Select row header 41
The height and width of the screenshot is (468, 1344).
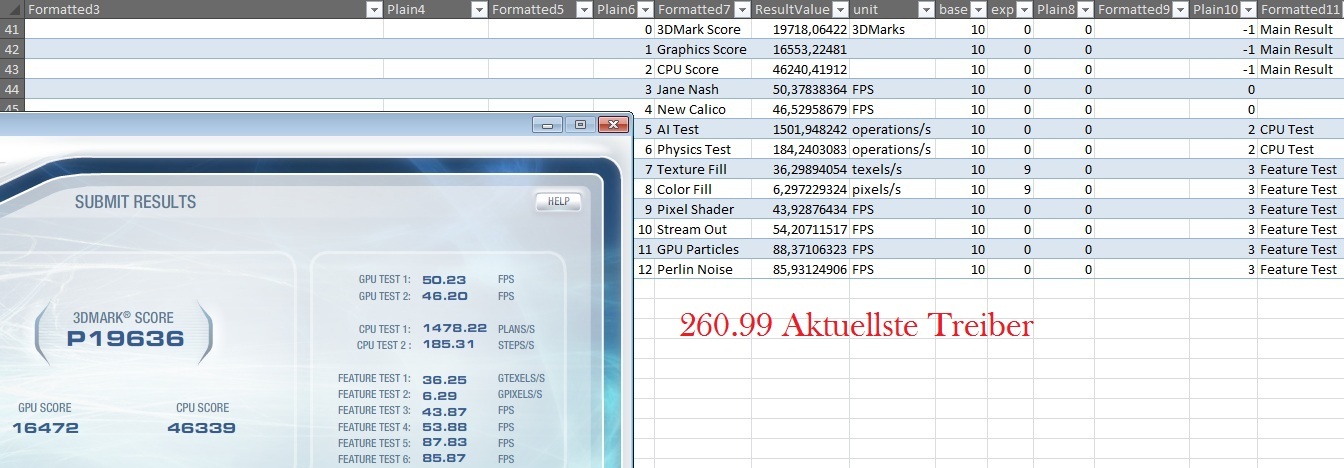[x=12, y=30]
